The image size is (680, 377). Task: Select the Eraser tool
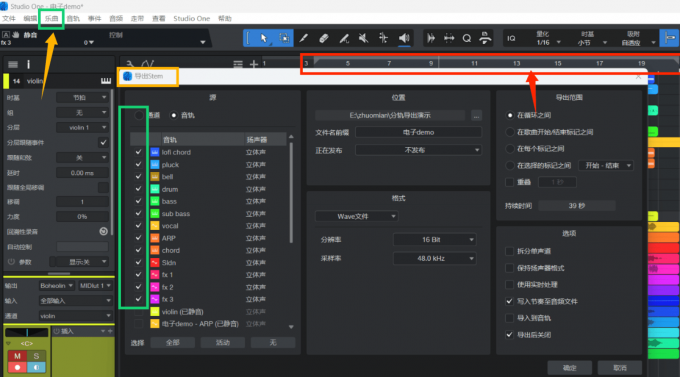tap(324, 38)
